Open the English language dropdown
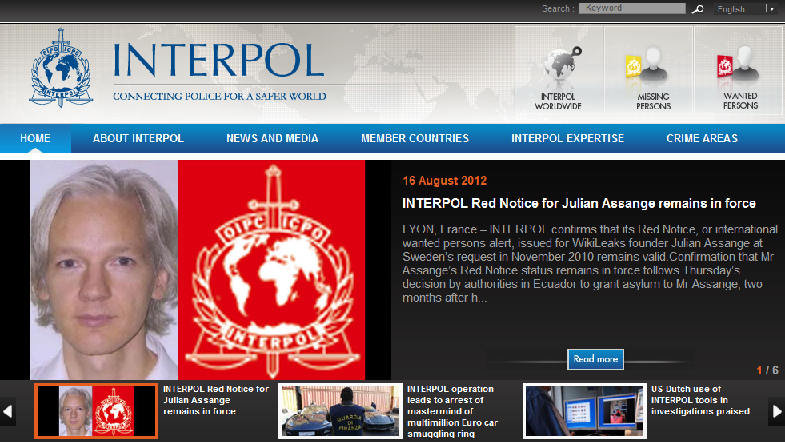 tap(745, 9)
